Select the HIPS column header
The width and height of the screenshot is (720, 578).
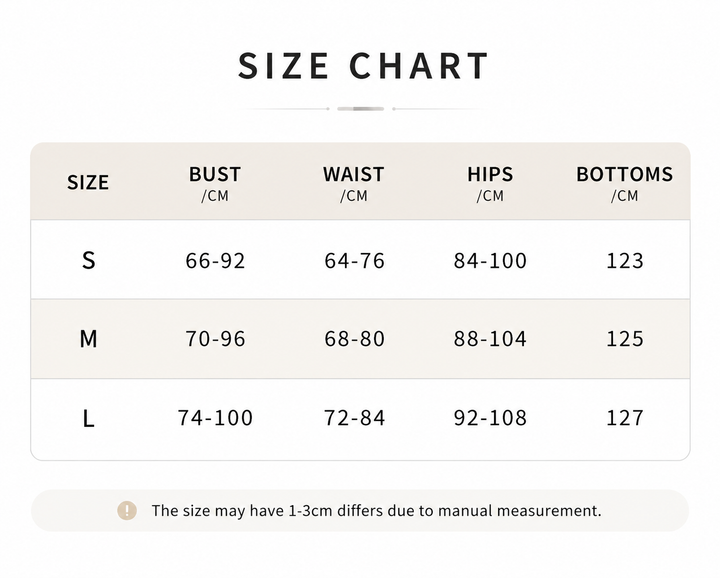coord(490,183)
